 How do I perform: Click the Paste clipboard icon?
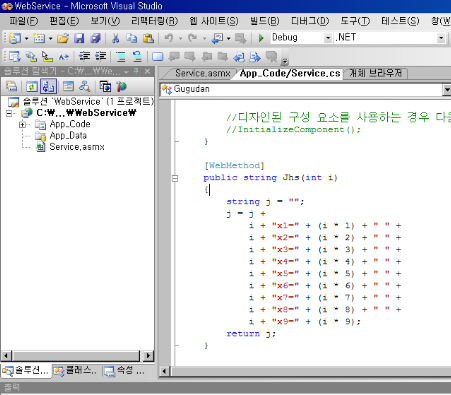[x=148, y=38]
